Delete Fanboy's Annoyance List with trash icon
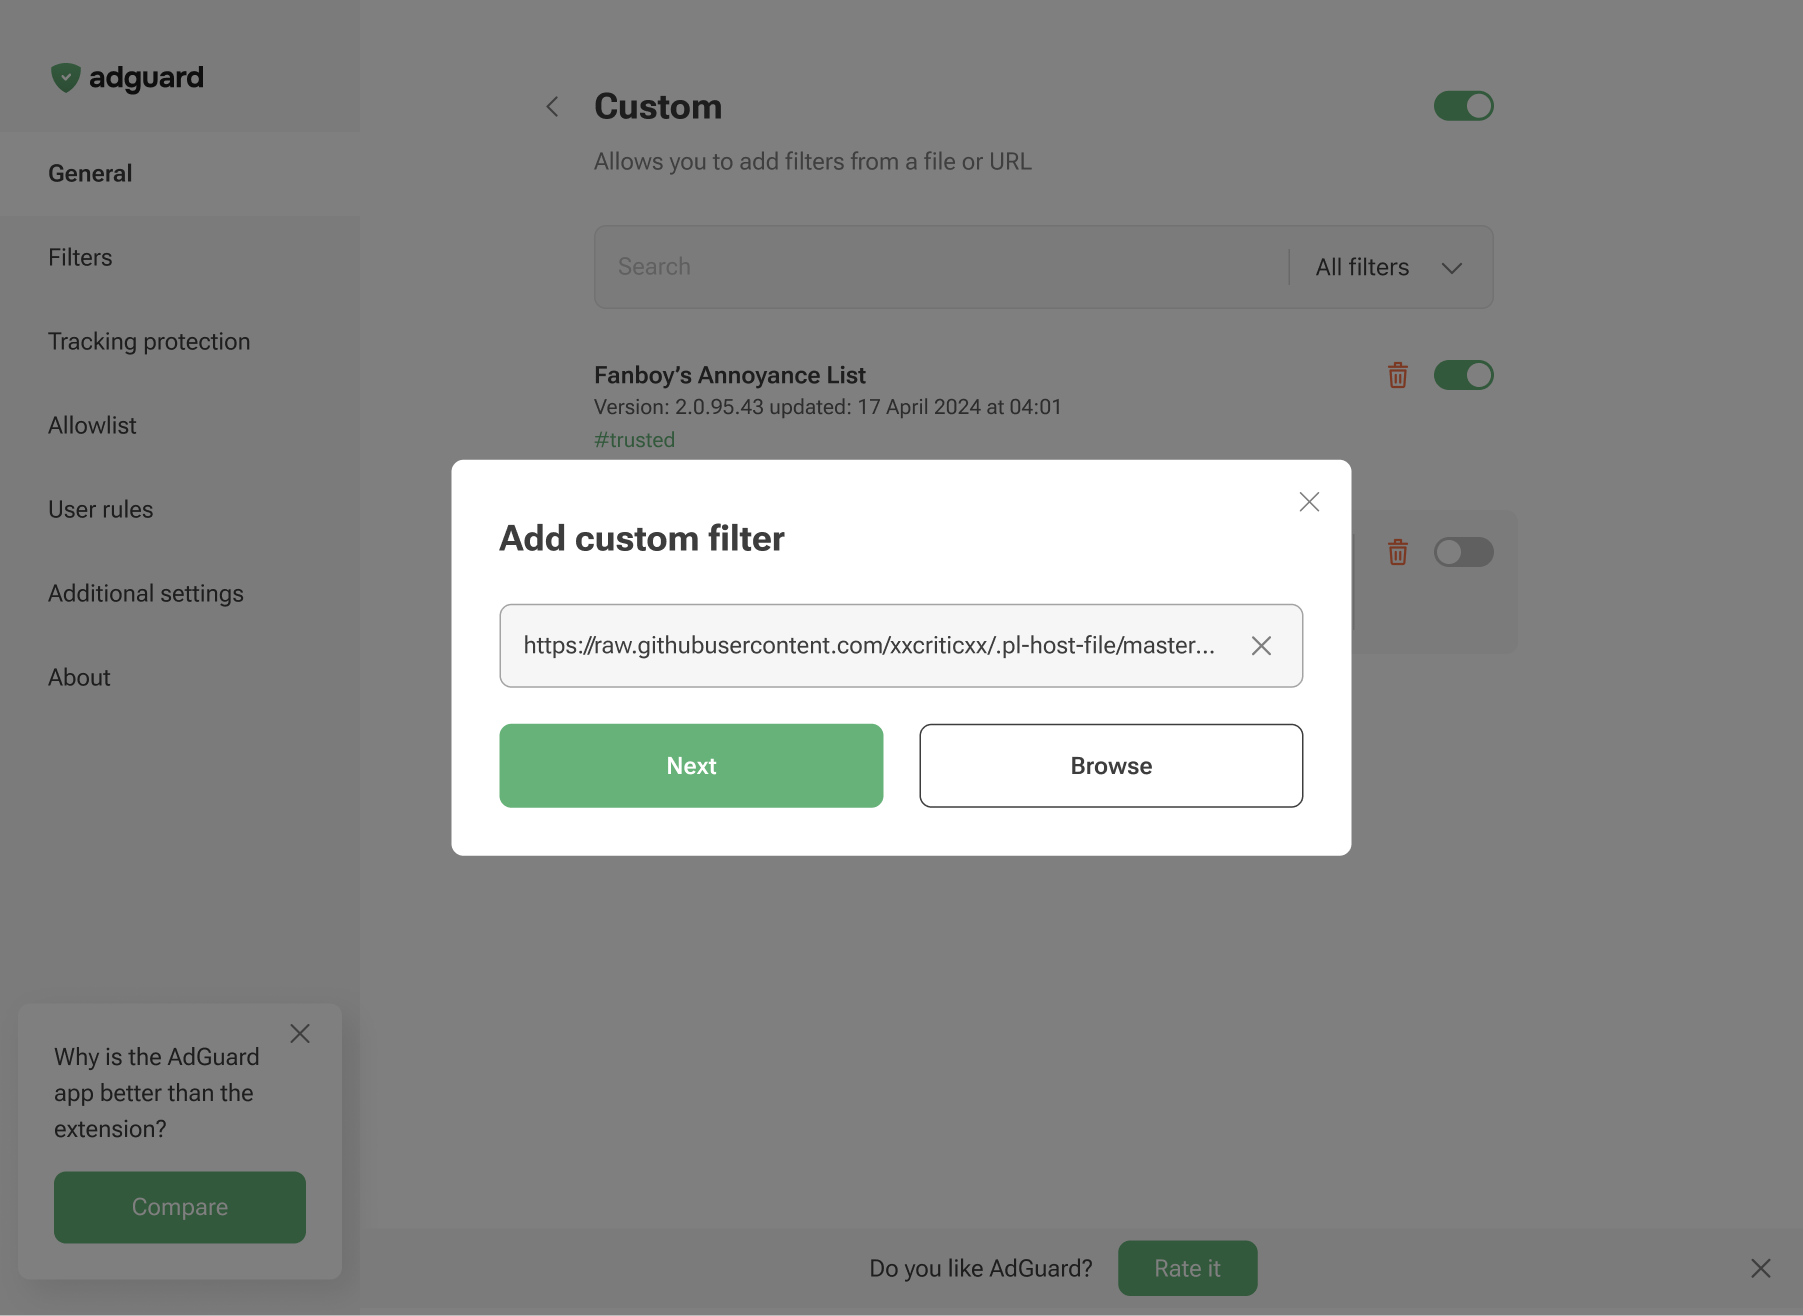The width and height of the screenshot is (1803, 1316). pos(1398,375)
